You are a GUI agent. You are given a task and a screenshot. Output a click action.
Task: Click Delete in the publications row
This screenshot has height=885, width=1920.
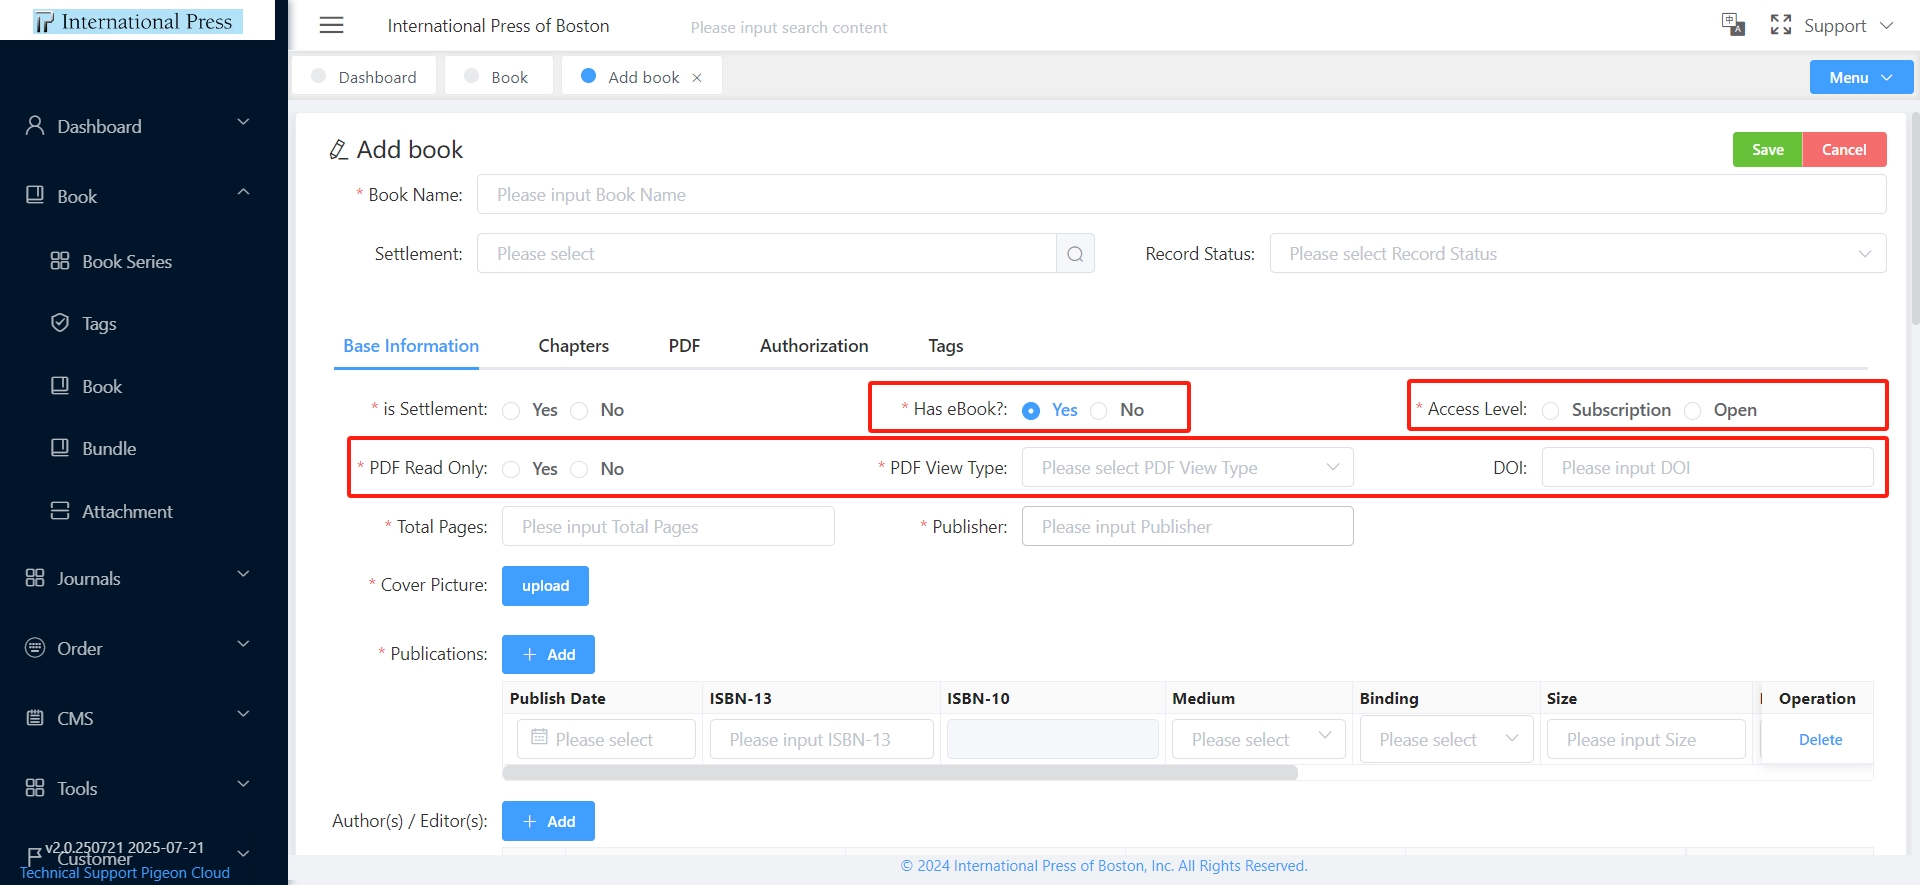1820,740
